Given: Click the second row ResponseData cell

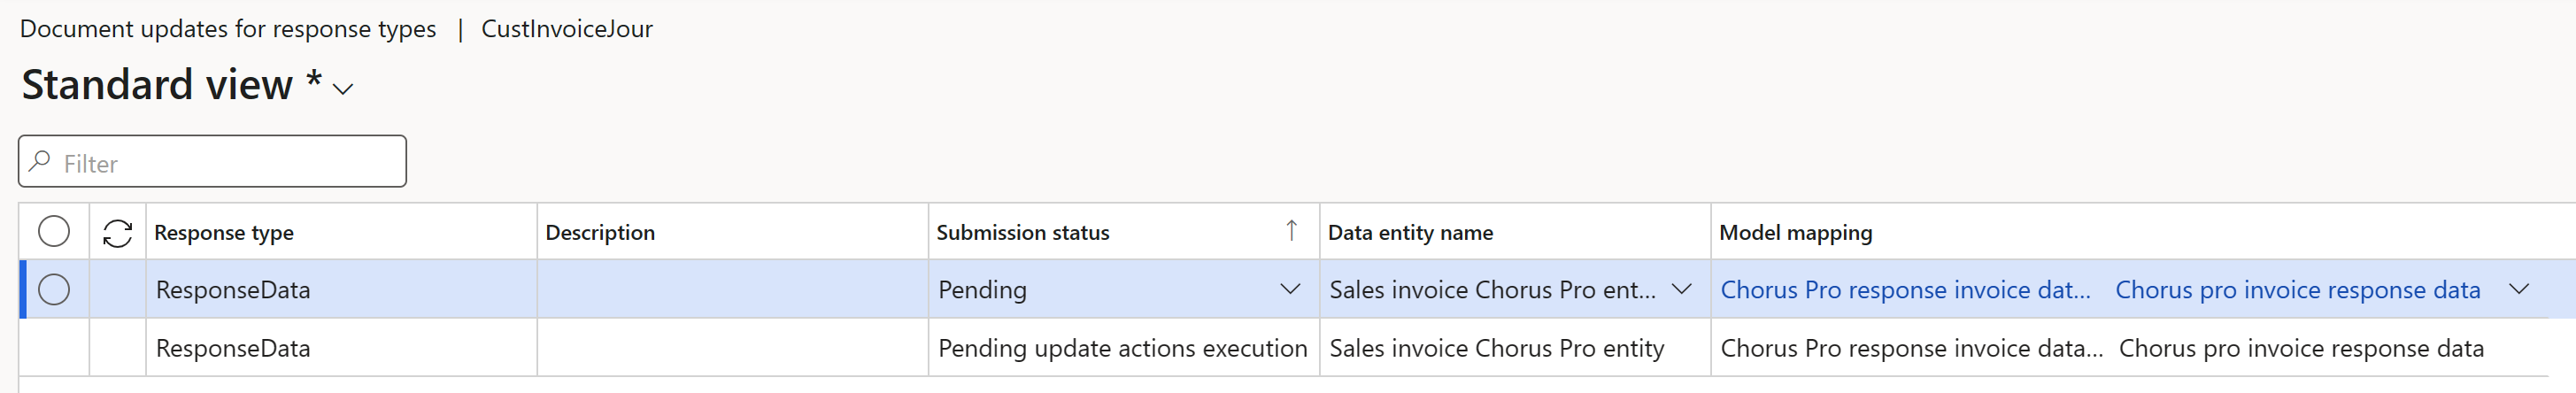Looking at the screenshot, I should pyautogui.click(x=233, y=348).
